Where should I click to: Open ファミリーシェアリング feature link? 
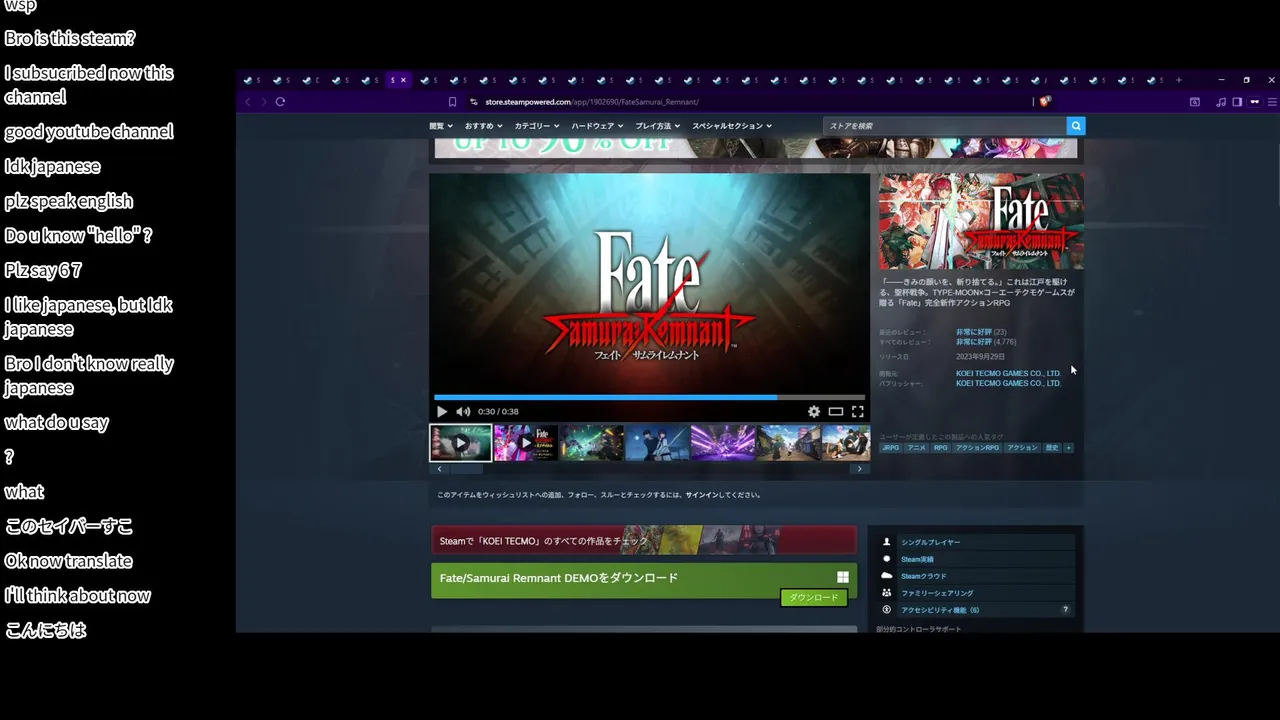point(937,593)
